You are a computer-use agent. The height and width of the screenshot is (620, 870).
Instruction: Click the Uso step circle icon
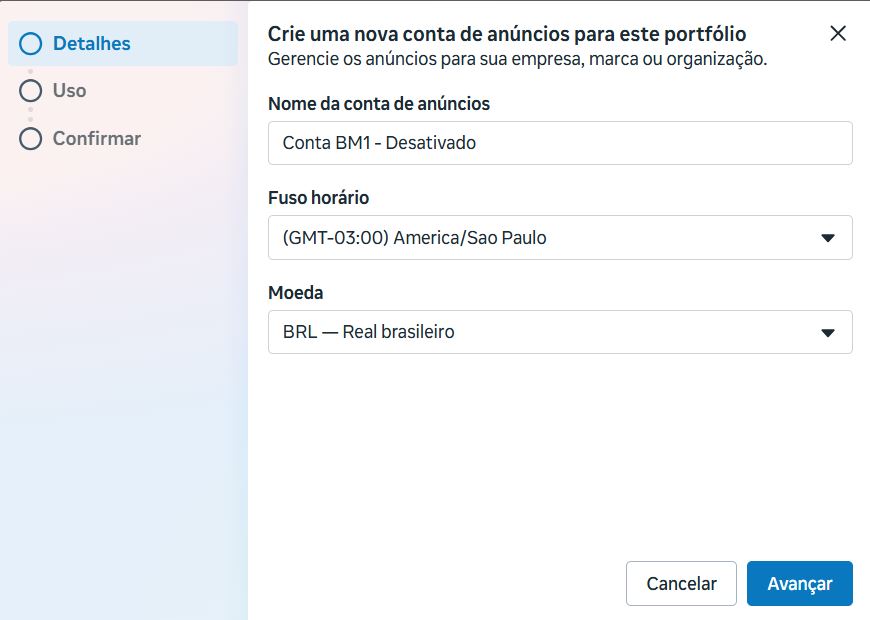click(31, 91)
